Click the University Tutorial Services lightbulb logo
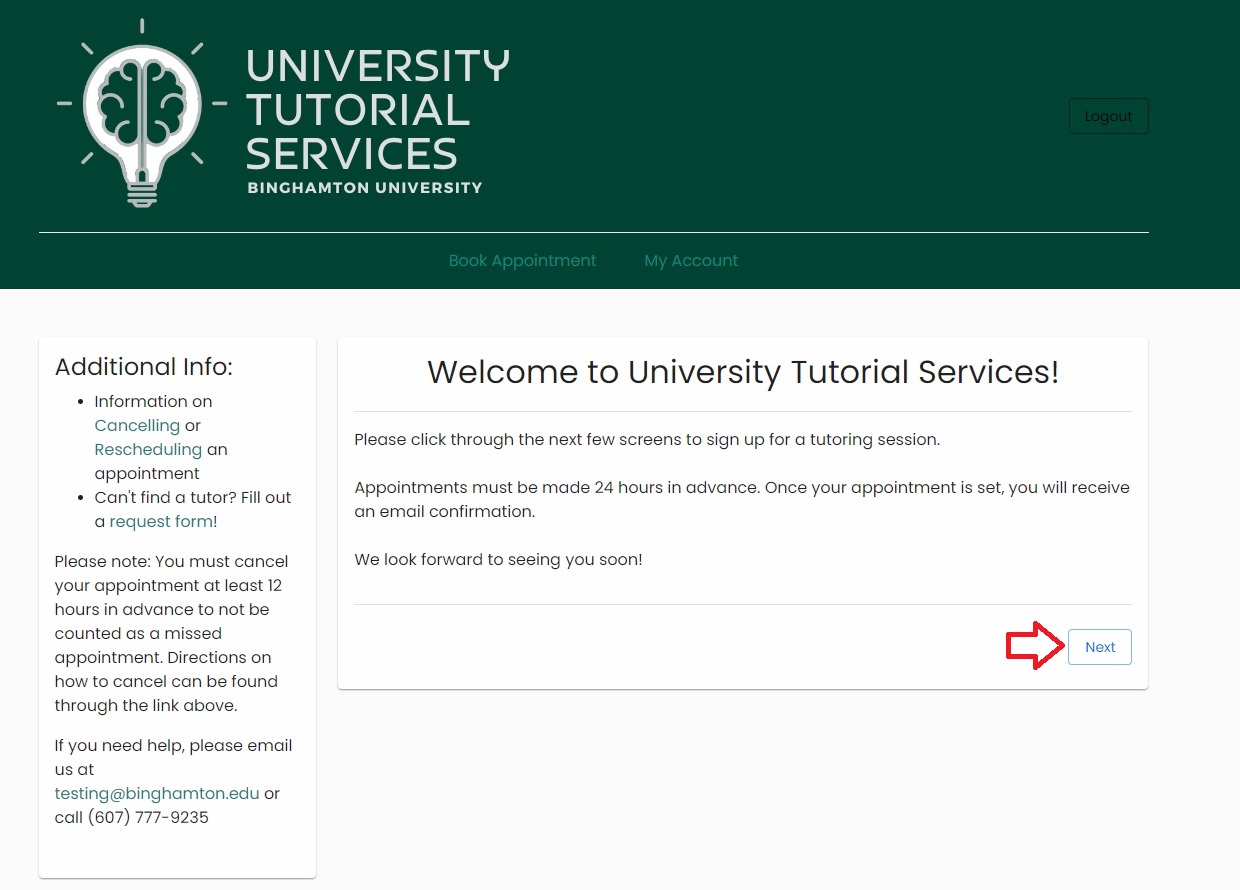 [142, 112]
